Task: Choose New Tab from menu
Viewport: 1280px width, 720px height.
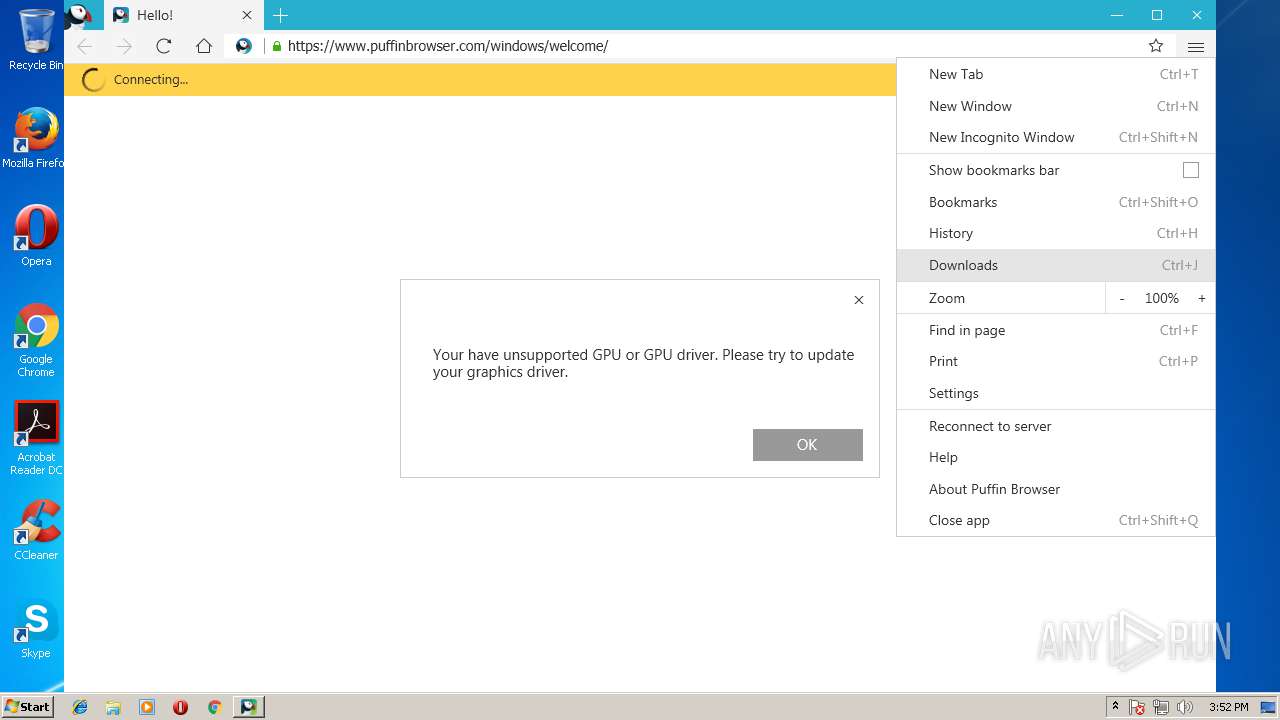Action: [x=1056, y=74]
